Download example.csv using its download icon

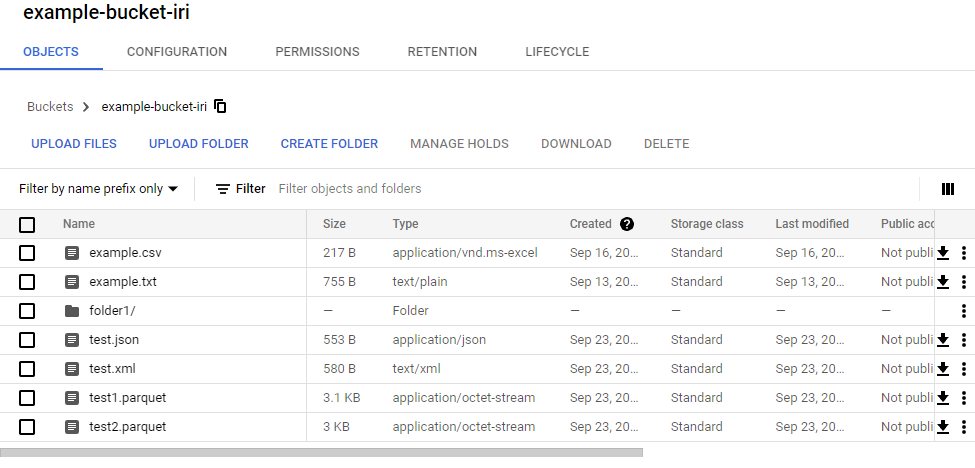coord(943,252)
